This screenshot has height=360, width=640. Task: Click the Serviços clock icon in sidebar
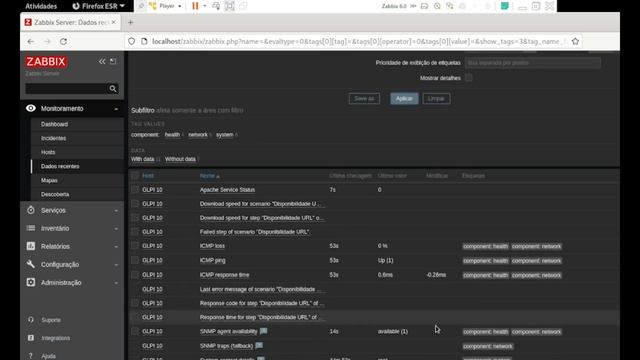coord(31,210)
